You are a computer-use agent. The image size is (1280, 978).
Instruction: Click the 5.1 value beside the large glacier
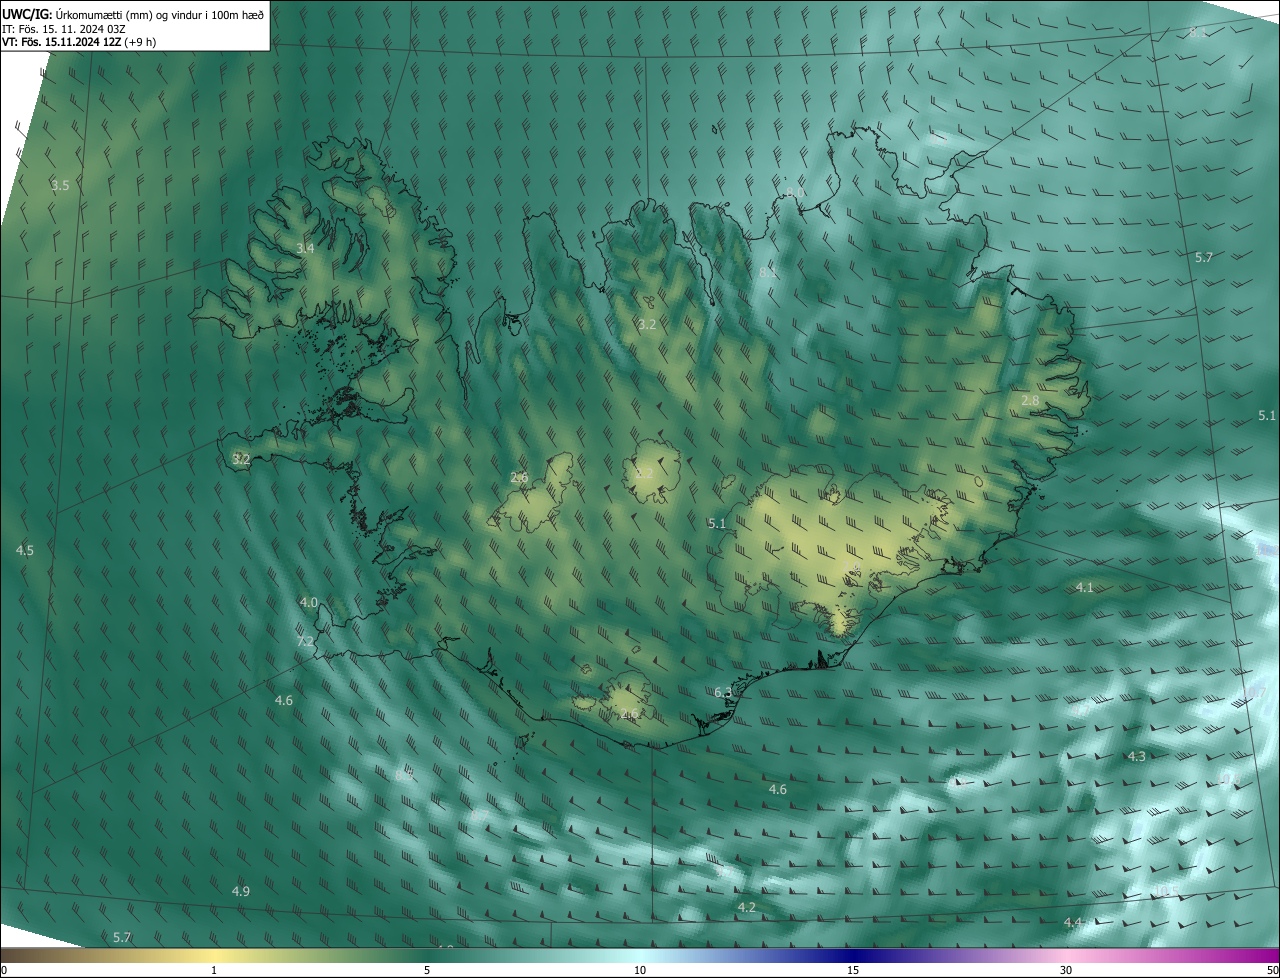click(716, 523)
